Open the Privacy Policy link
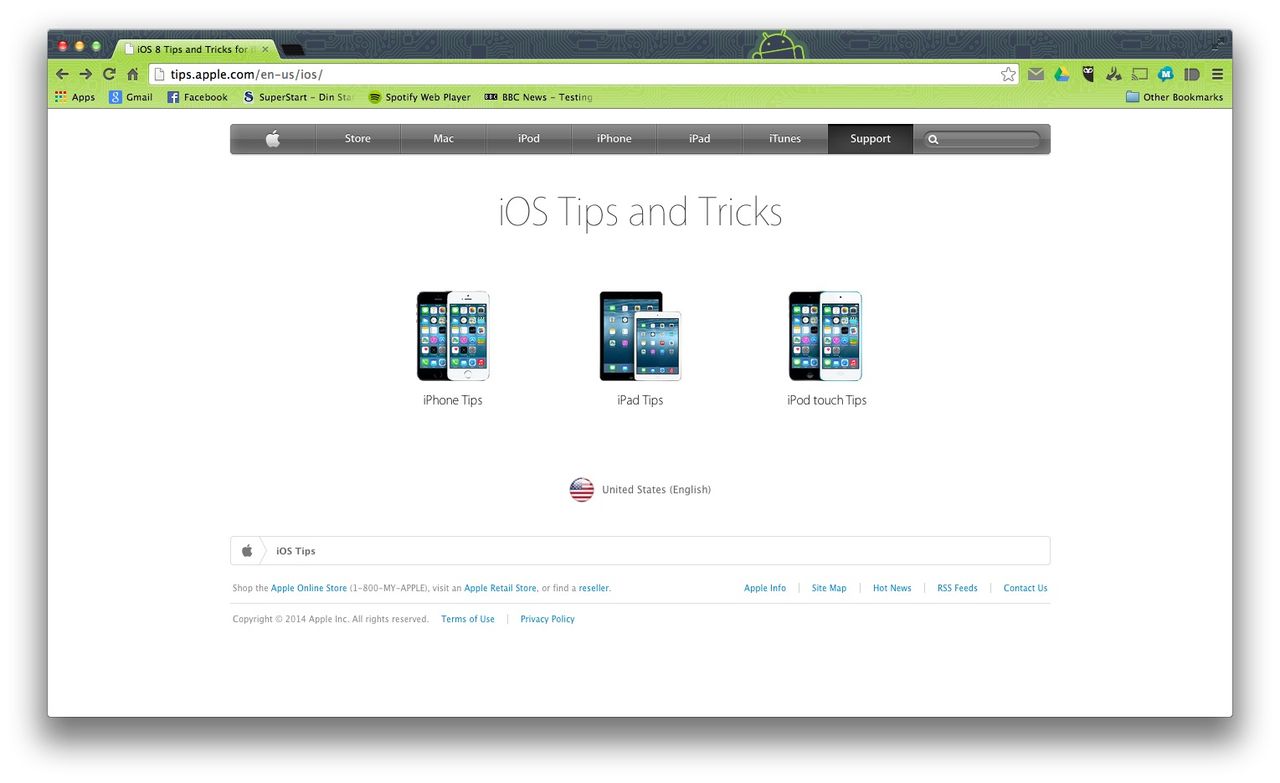This screenshot has width=1280, height=783. [547, 619]
